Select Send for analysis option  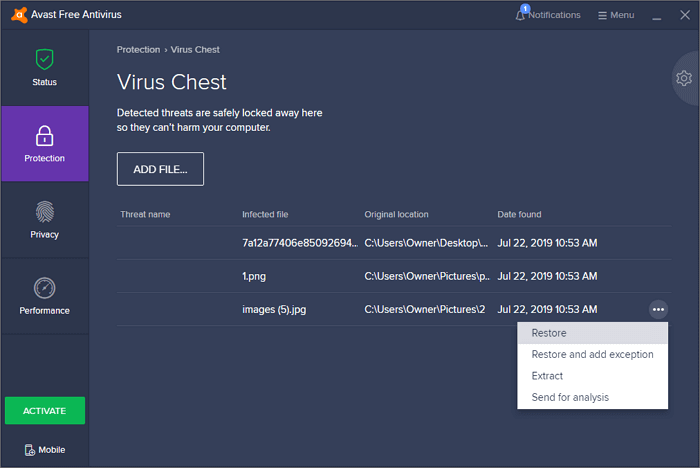pos(592,397)
